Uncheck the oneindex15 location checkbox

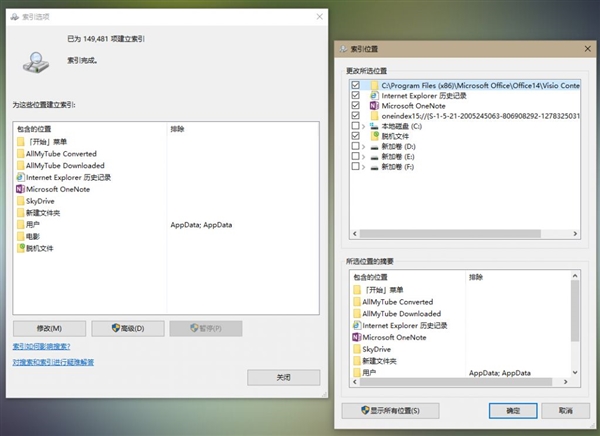pyautogui.click(x=355, y=115)
